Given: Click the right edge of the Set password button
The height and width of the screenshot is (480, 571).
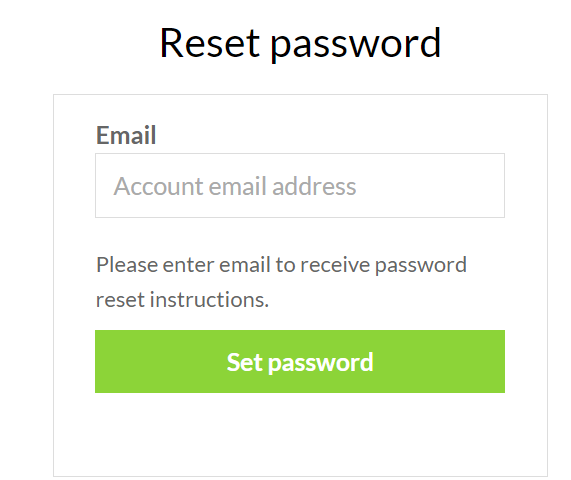Looking at the screenshot, I should coord(498,361).
